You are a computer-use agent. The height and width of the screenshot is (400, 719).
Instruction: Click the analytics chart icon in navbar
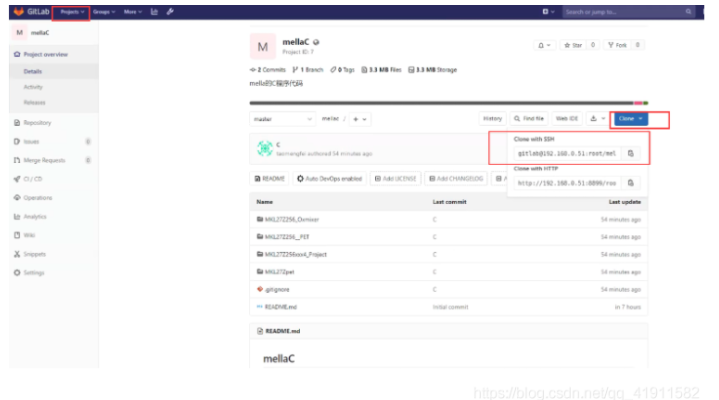point(154,12)
